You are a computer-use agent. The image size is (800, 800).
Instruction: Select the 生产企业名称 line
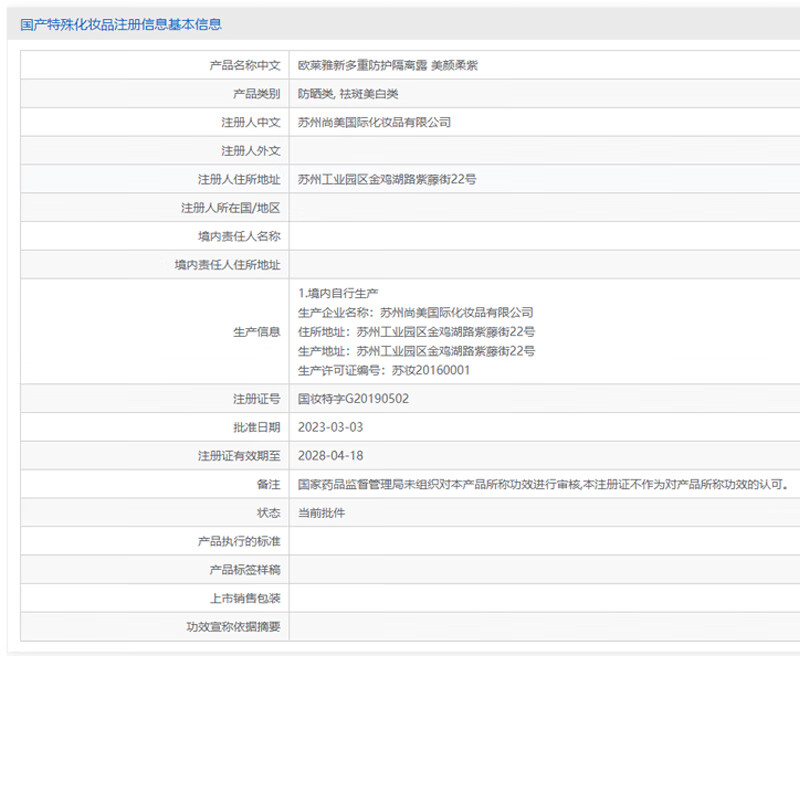point(416,313)
